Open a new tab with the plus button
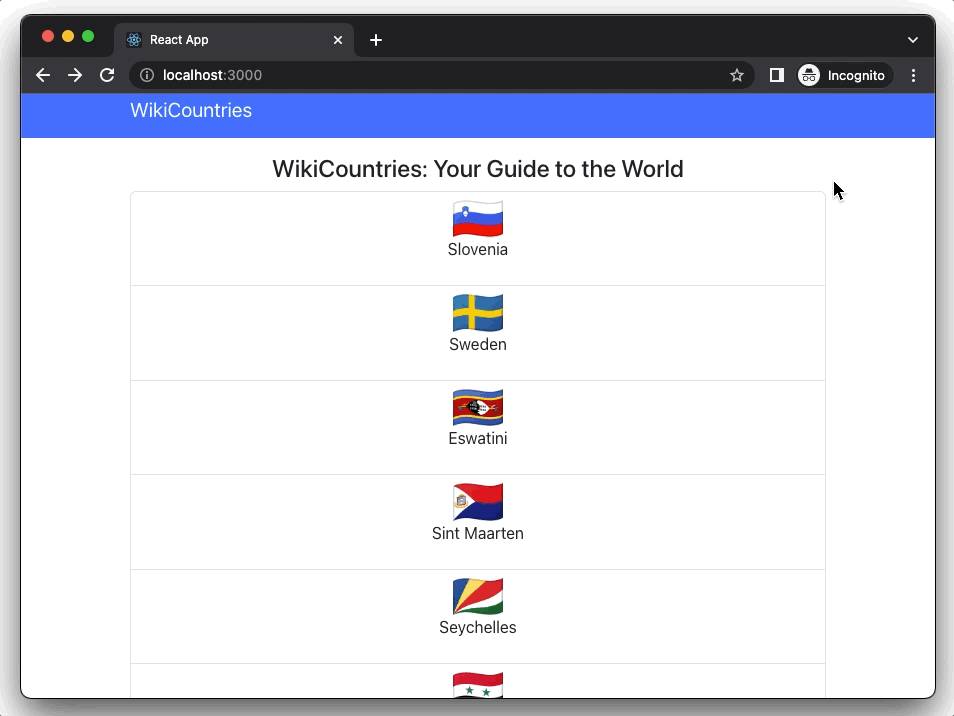954x716 pixels. 376,40
